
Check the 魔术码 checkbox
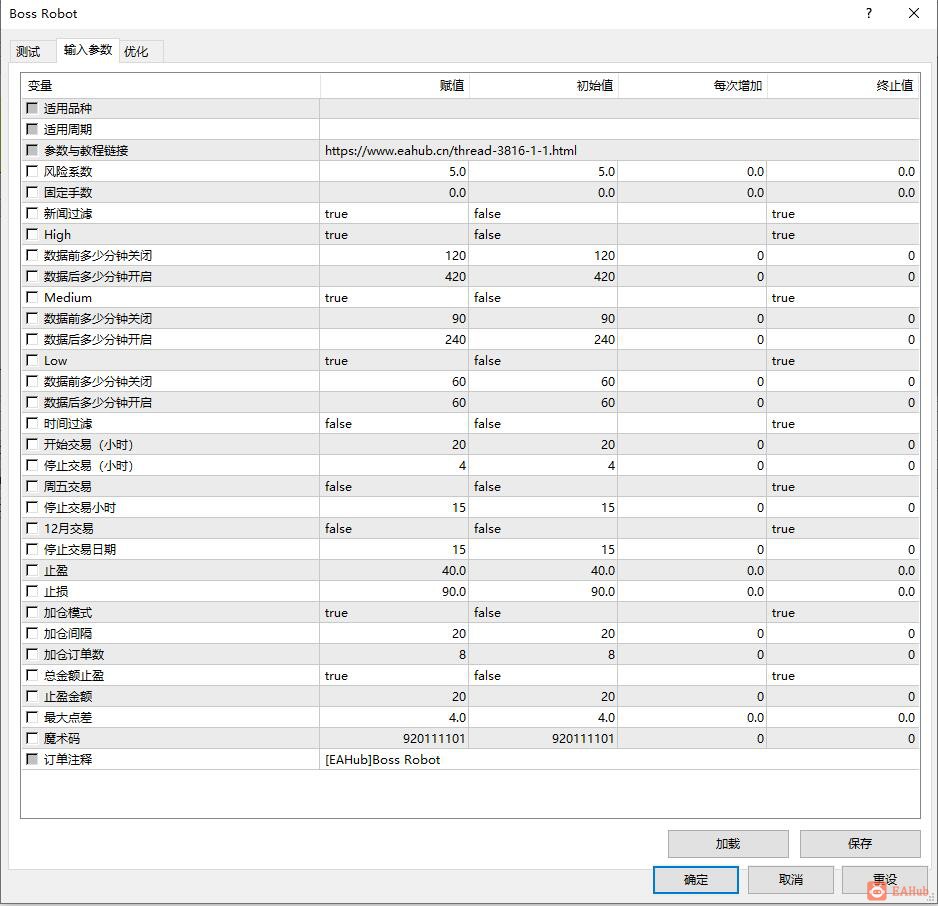tap(32, 738)
